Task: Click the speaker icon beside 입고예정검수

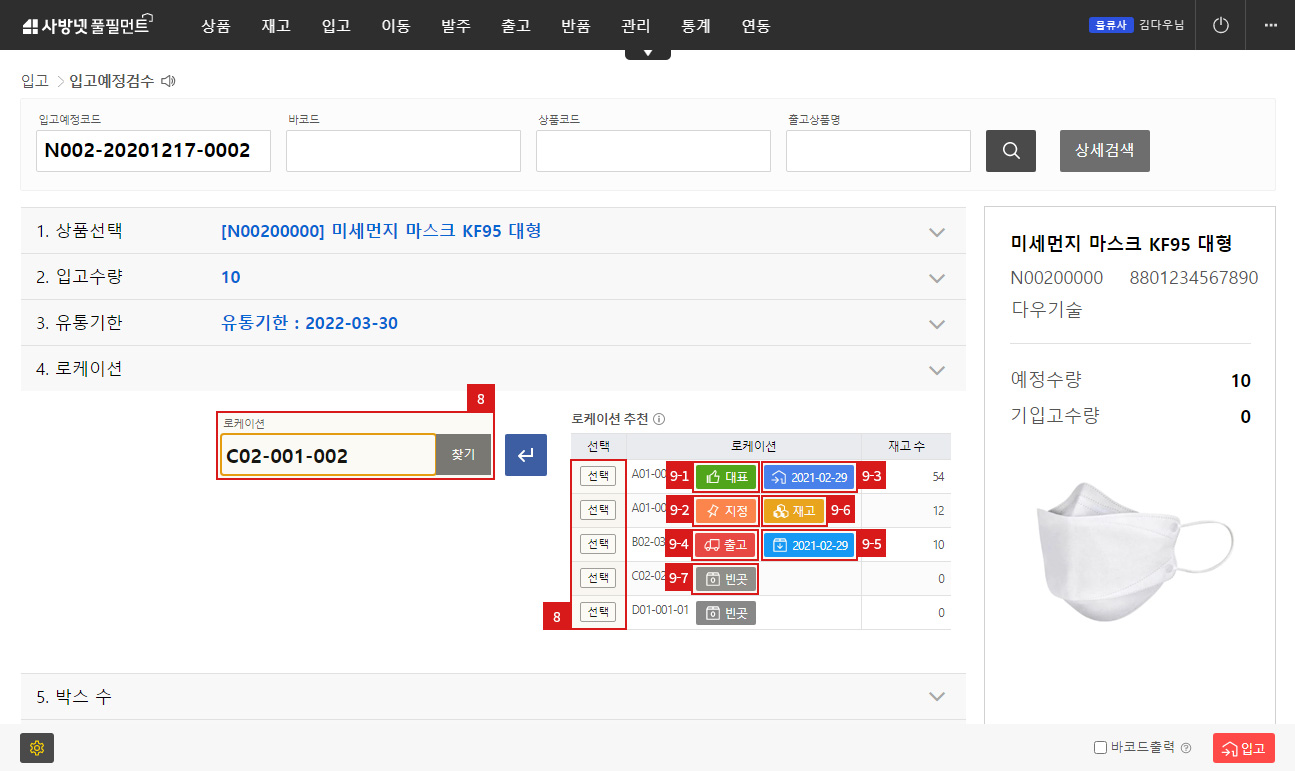Action: pyautogui.click(x=168, y=81)
